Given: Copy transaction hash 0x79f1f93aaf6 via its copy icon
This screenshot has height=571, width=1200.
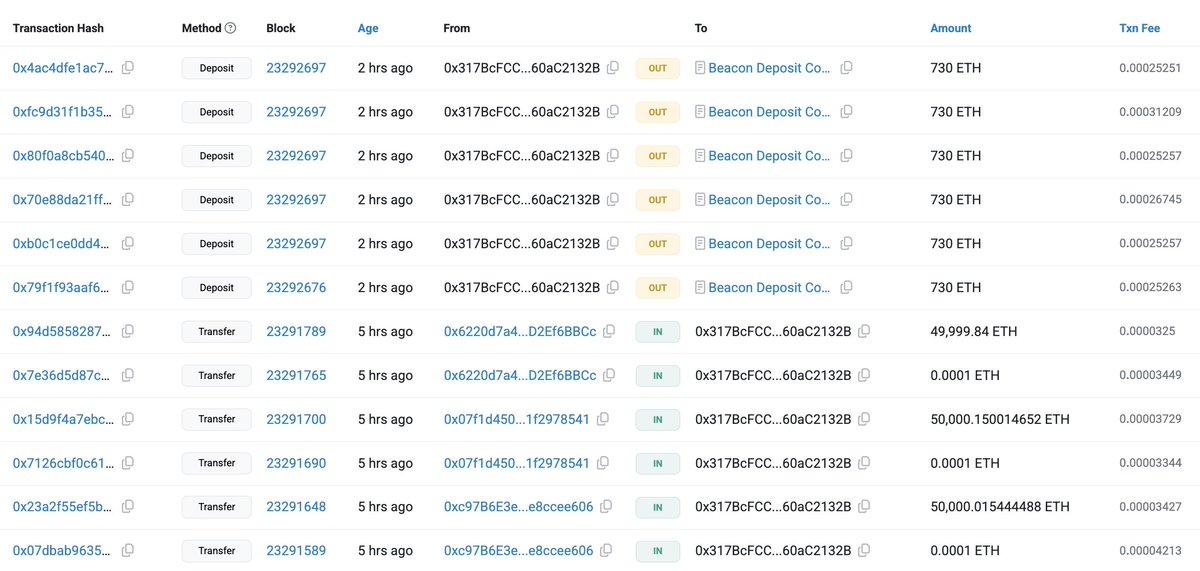Looking at the screenshot, I should [128, 287].
